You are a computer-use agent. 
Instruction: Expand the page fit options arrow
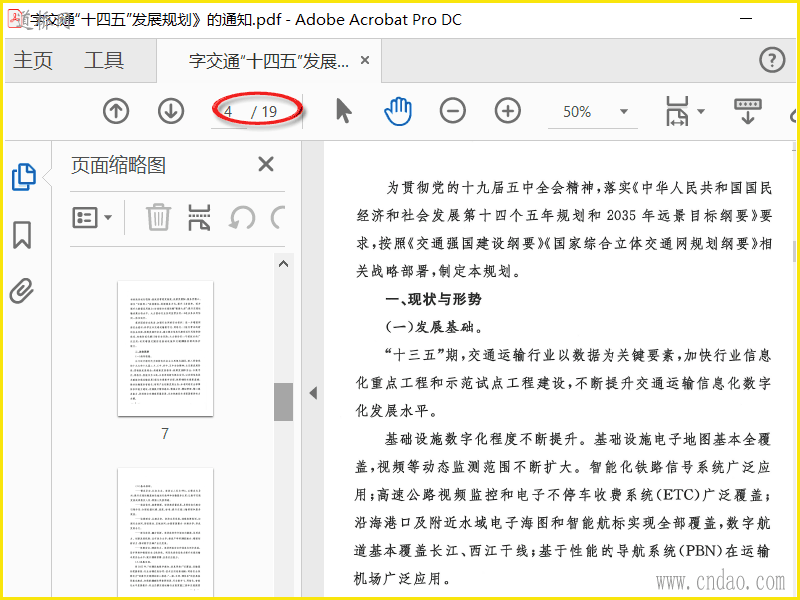pos(701,111)
